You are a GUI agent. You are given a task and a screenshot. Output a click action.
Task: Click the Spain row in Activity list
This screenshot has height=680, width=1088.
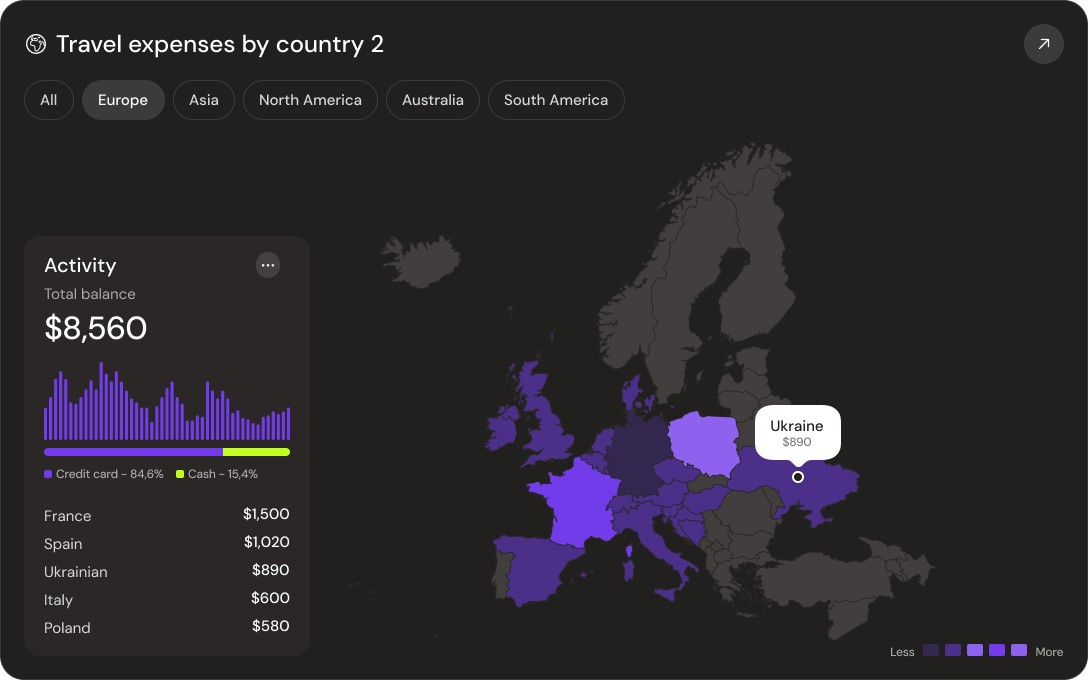click(x=167, y=543)
